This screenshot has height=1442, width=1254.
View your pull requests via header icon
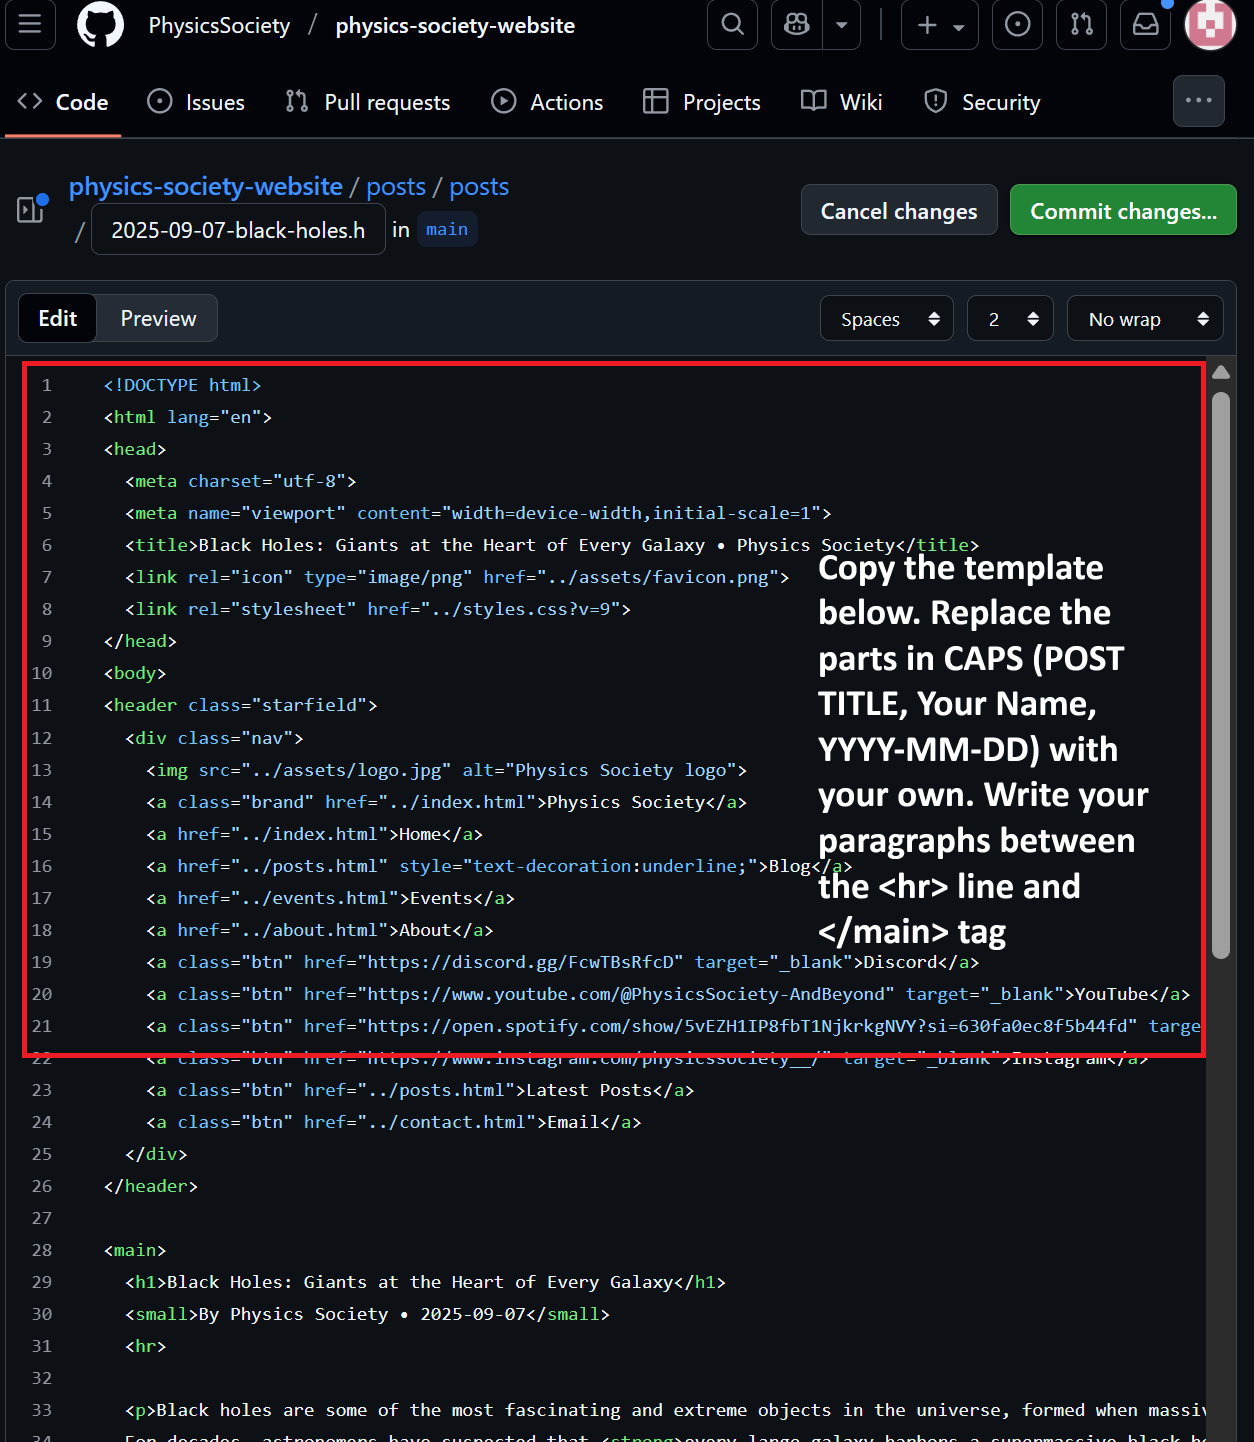[1081, 25]
